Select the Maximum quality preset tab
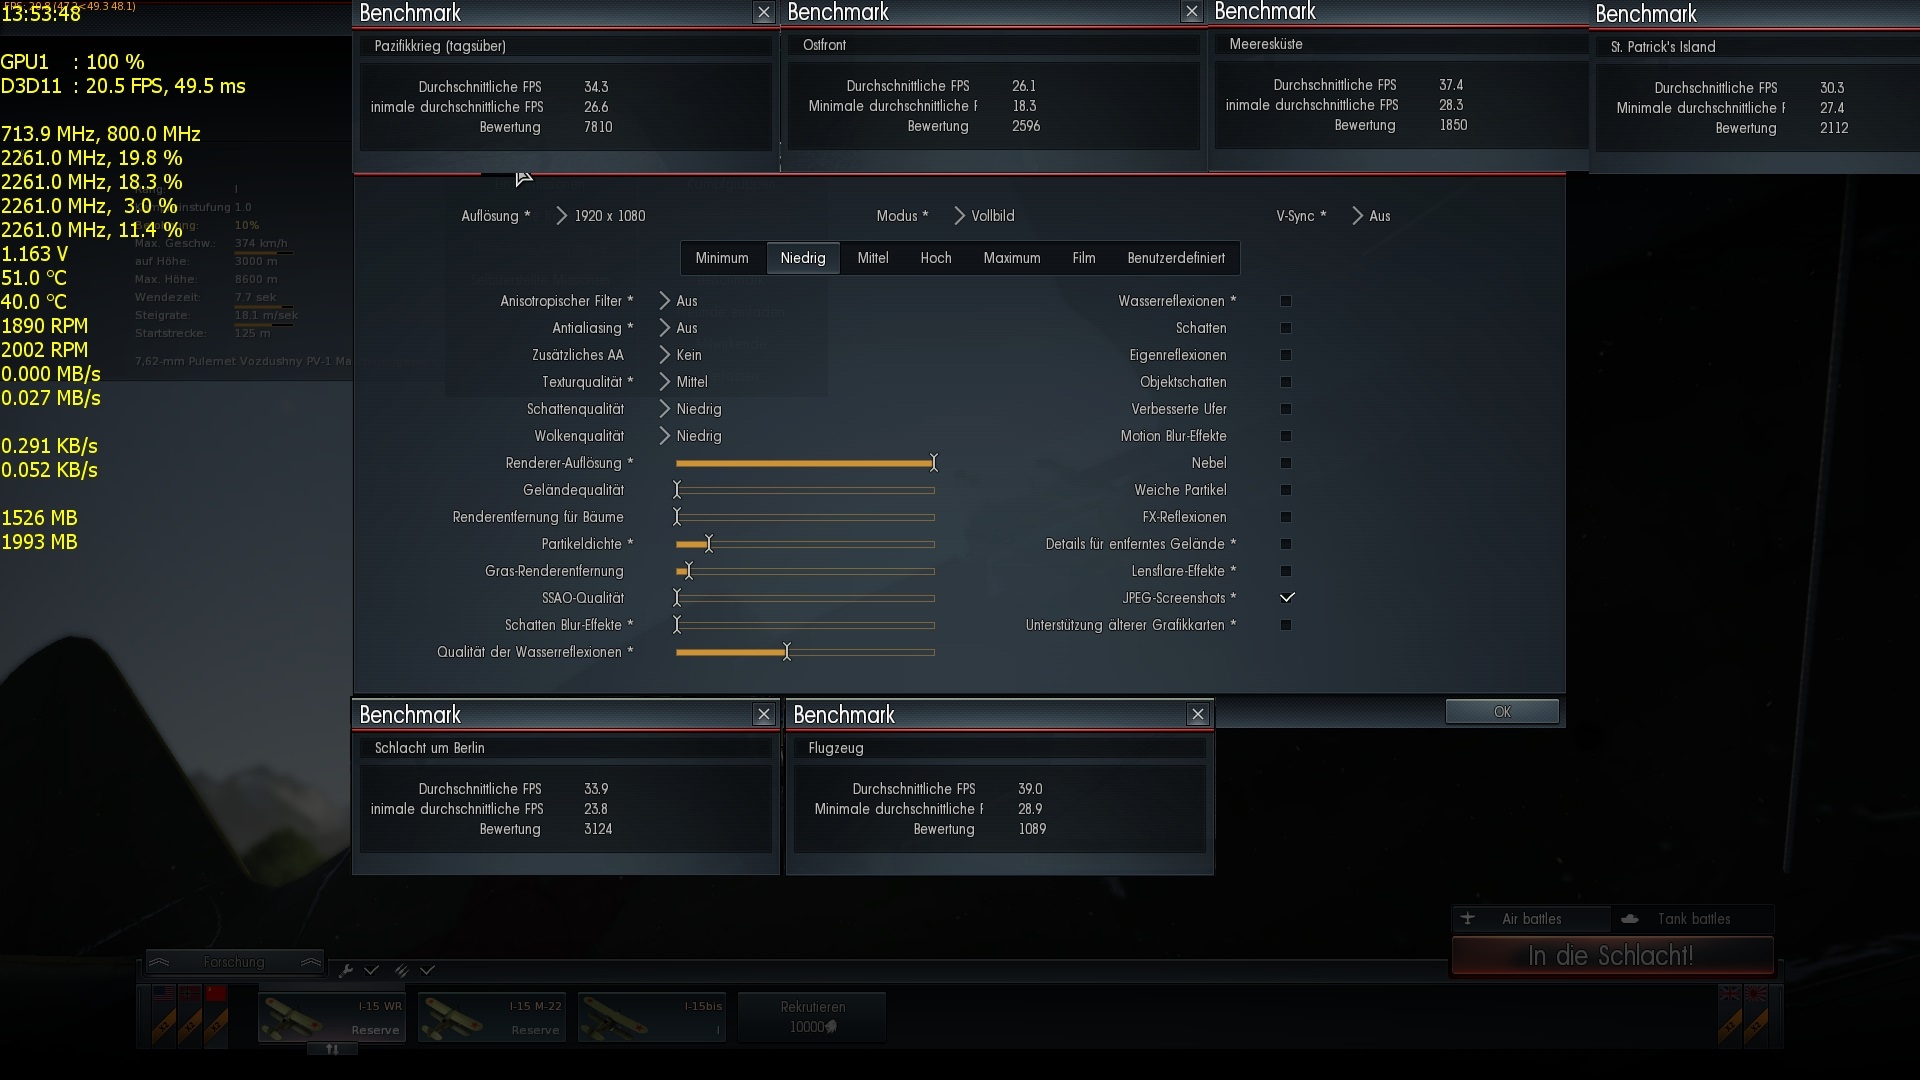This screenshot has height=1080, width=1920. click(1011, 258)
